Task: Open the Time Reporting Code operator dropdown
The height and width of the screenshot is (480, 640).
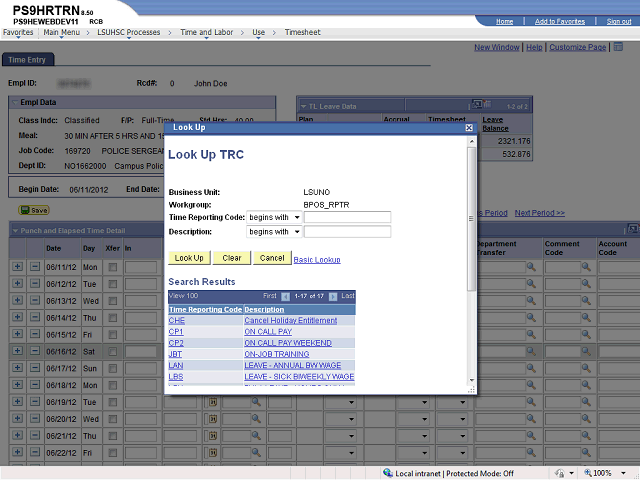Action: [x=274, y=217]
